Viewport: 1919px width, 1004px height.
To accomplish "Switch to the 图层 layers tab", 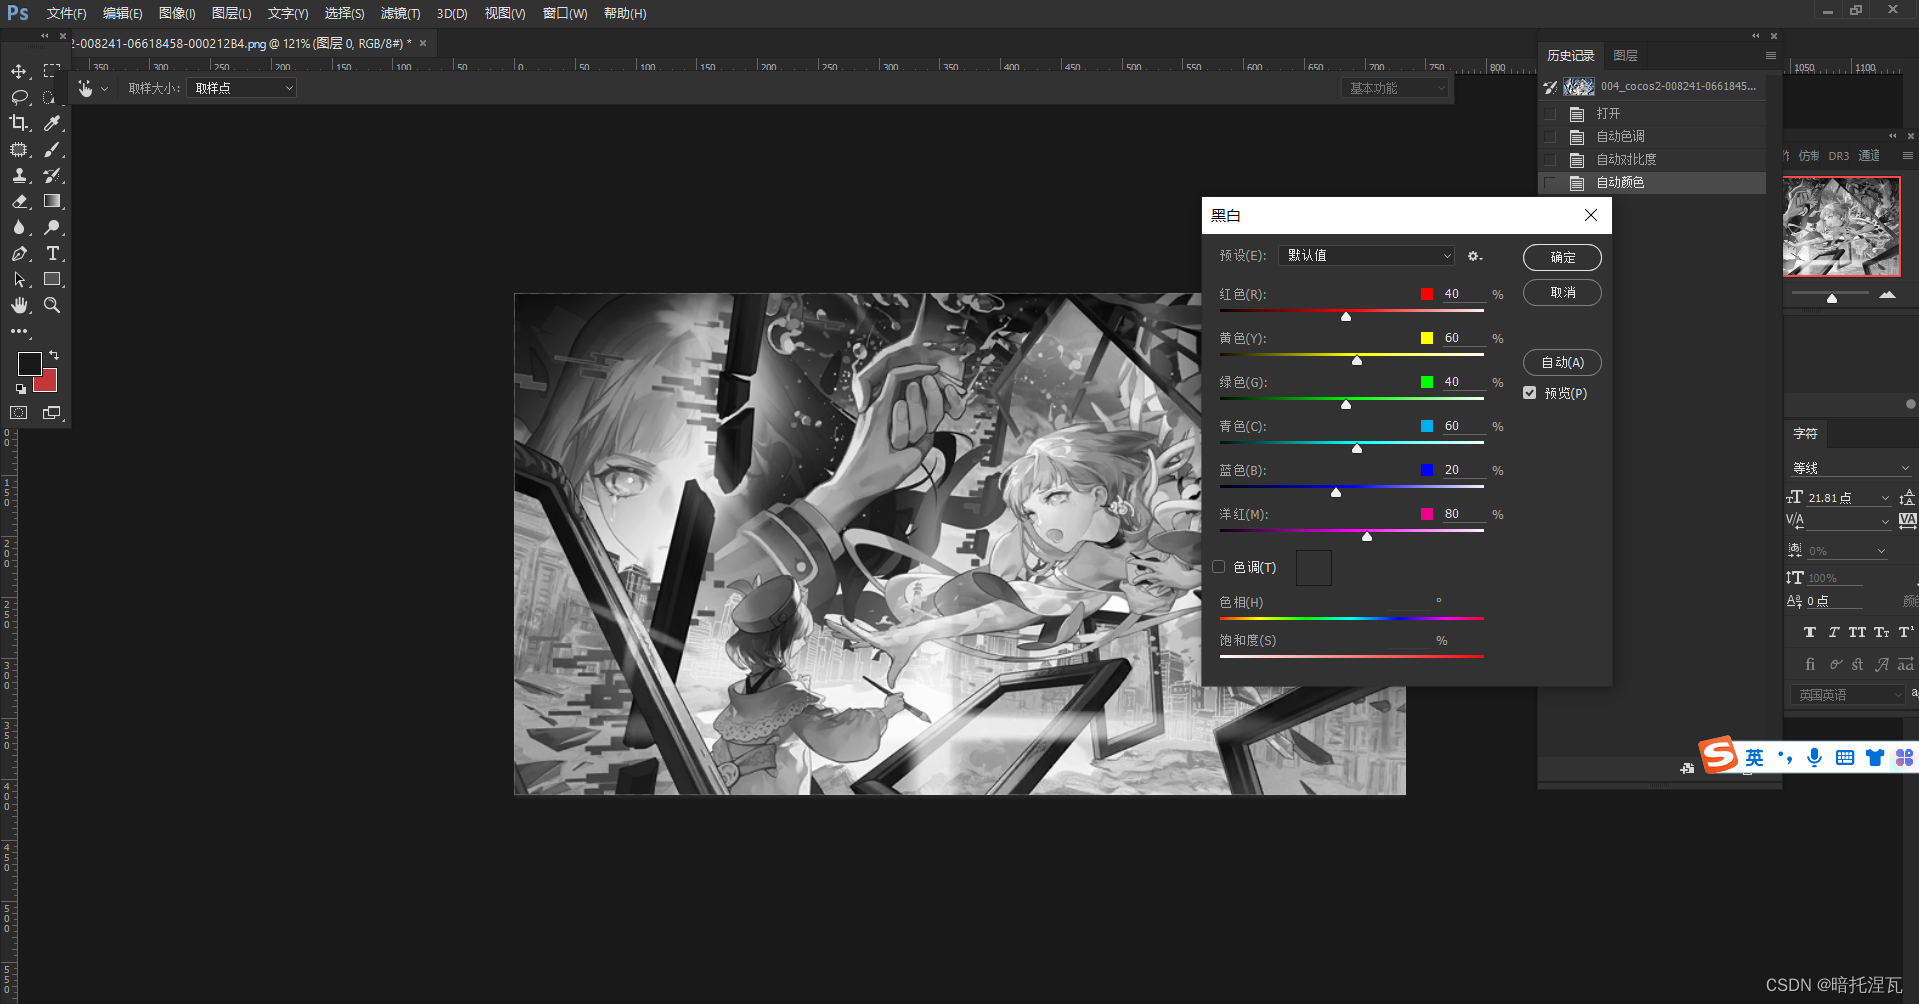I will [x=1626, y=56].
